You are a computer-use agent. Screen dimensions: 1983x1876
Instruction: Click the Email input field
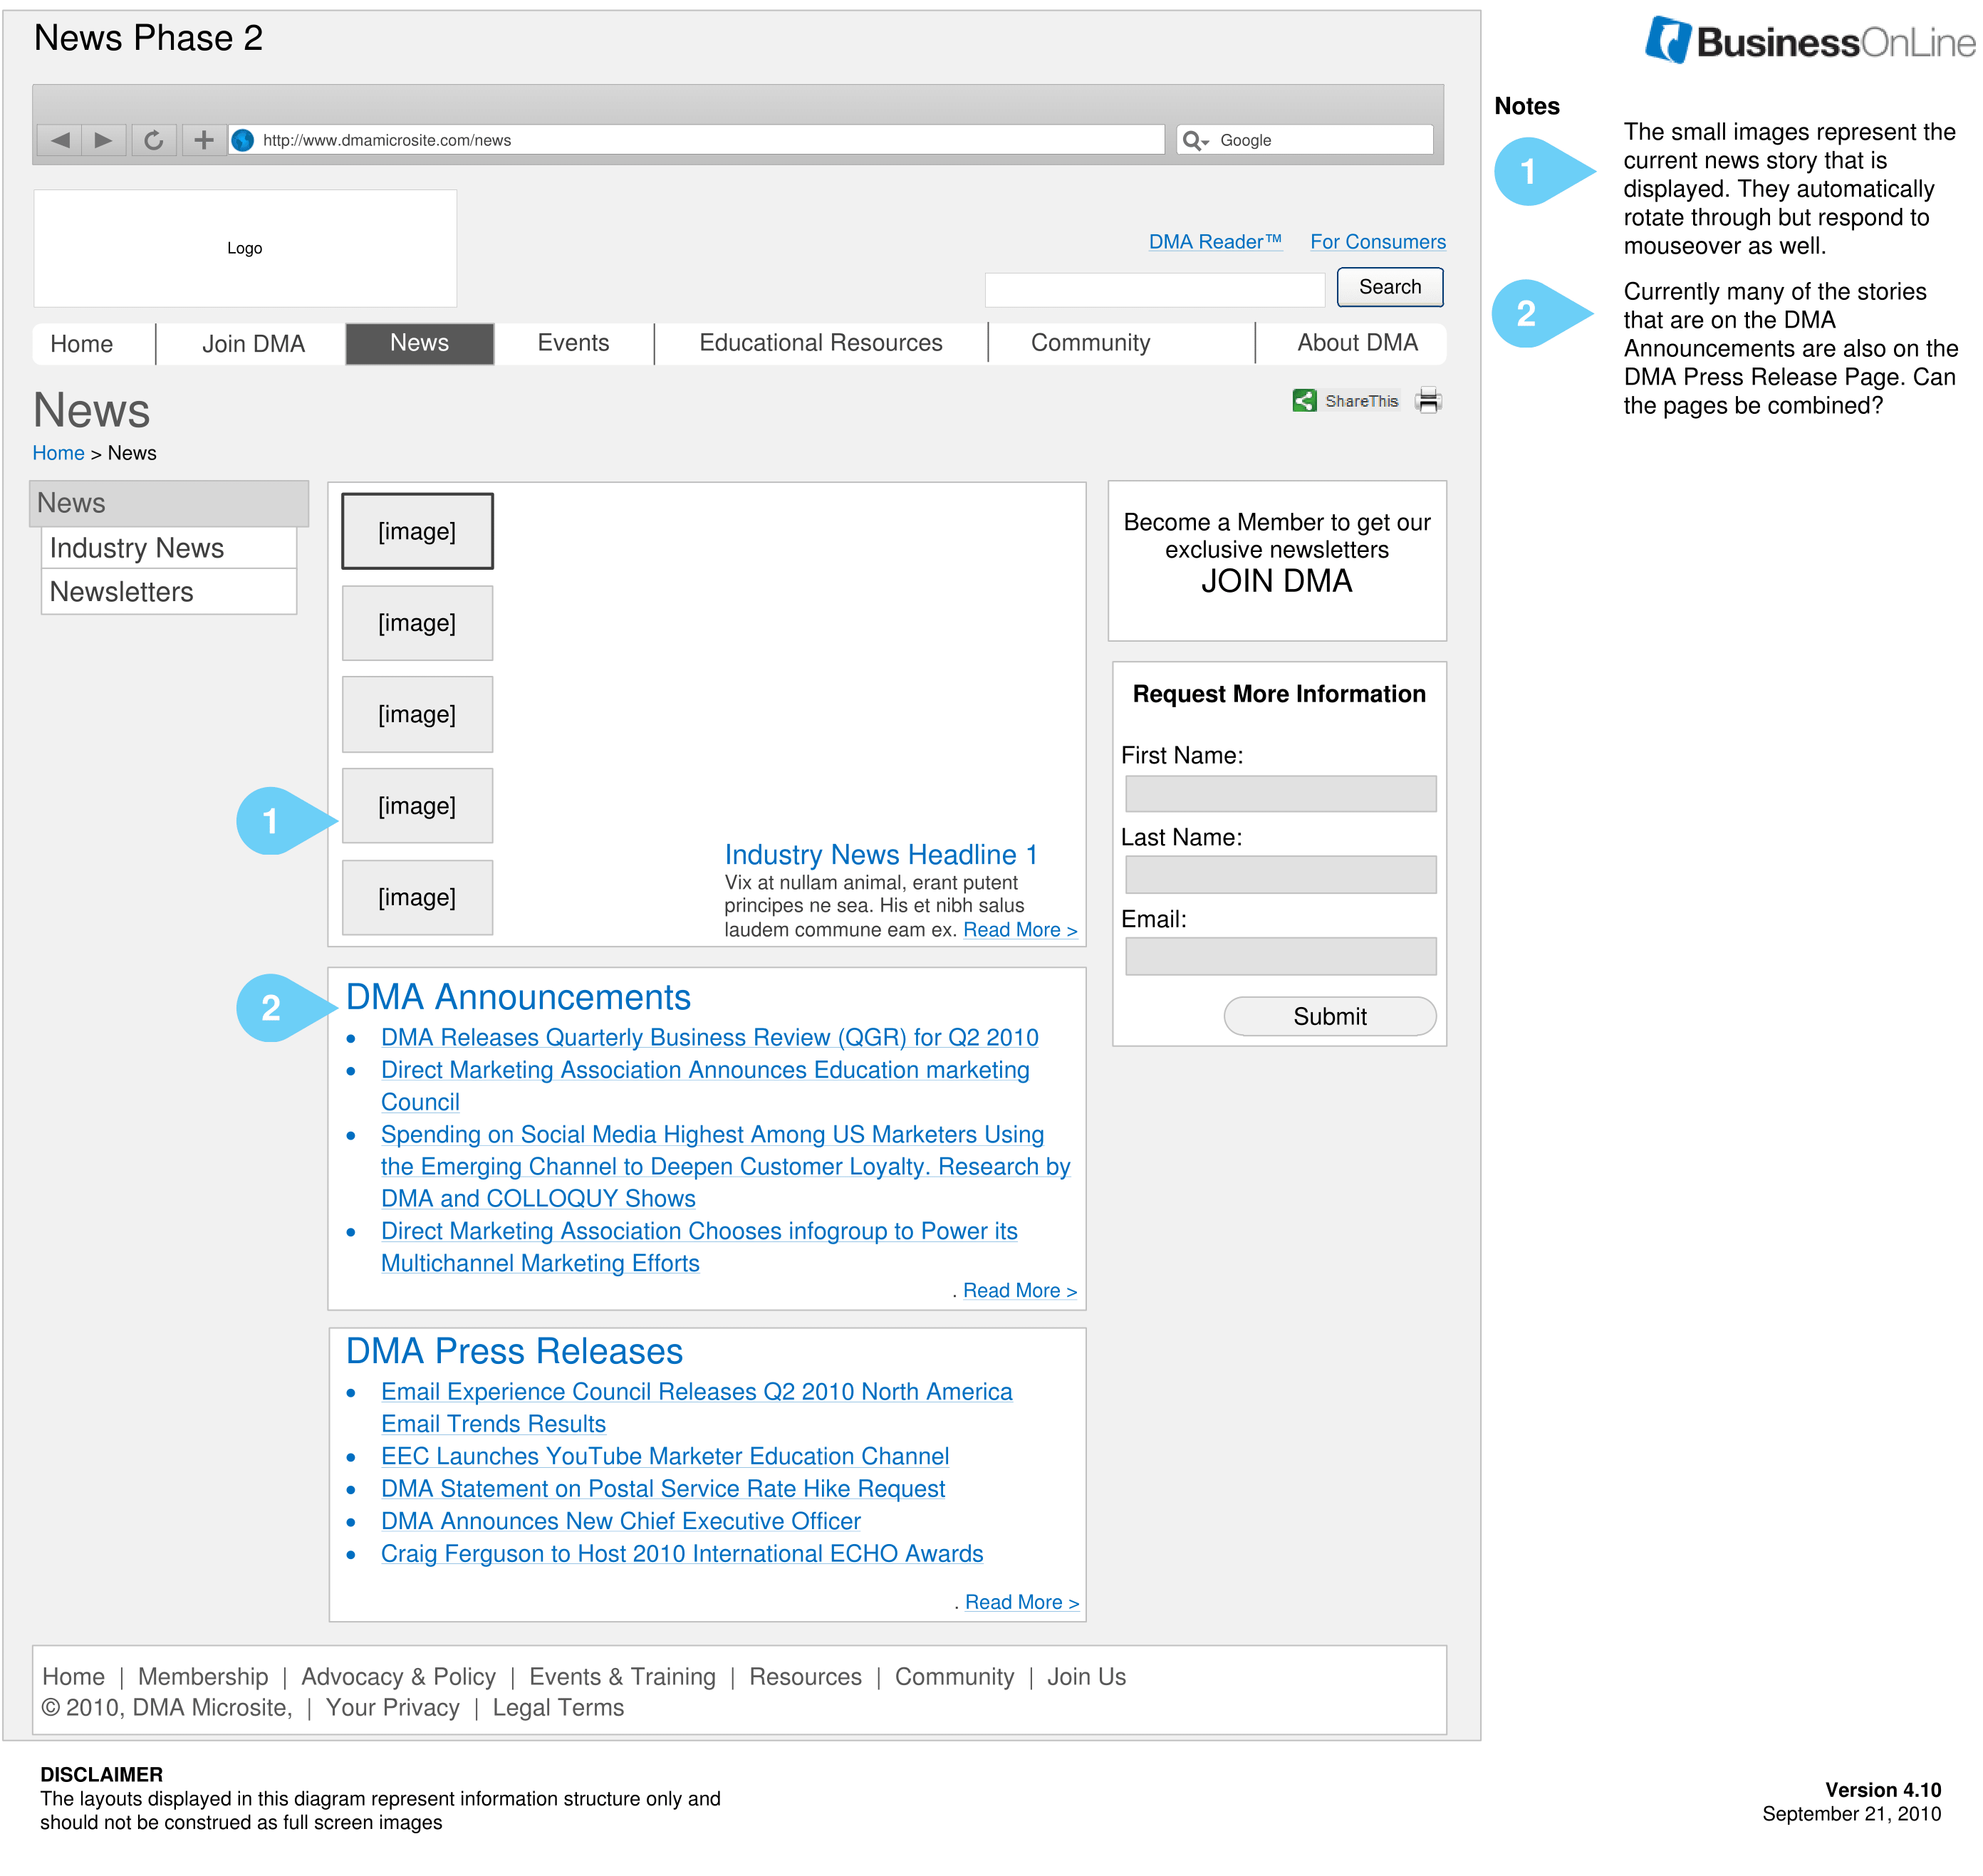tap(1281, 957)
